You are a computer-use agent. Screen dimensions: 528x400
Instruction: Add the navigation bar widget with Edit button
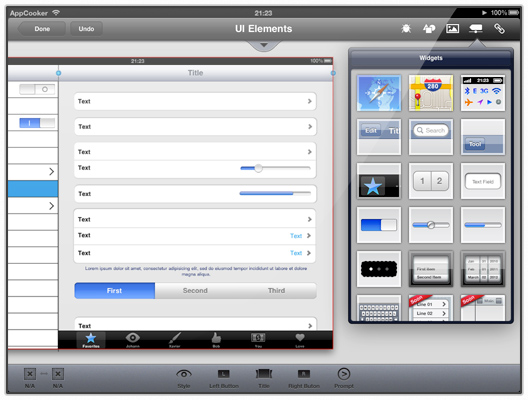[x=379, y=137]
